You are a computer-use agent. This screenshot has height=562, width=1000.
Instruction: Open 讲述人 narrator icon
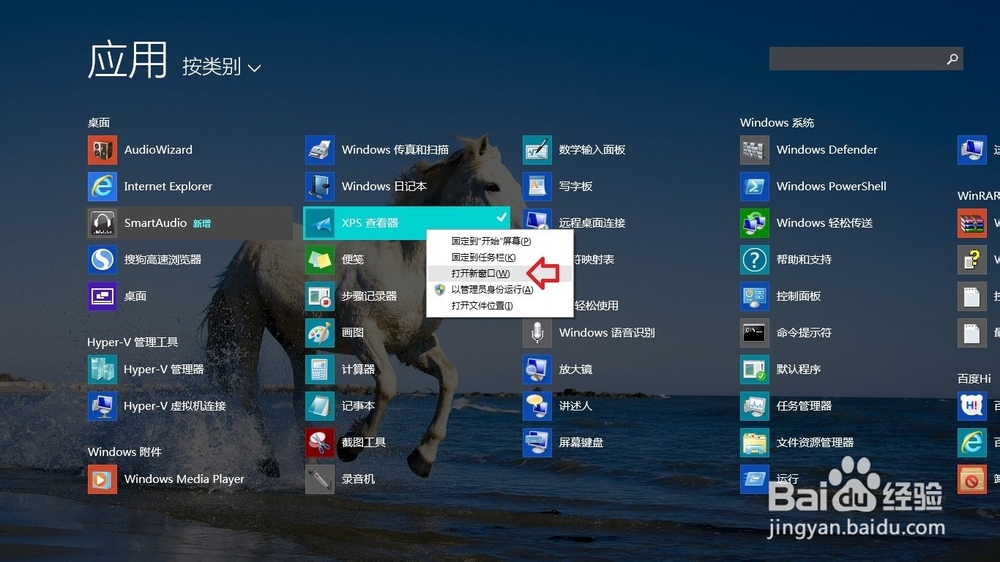pos(537,406)
